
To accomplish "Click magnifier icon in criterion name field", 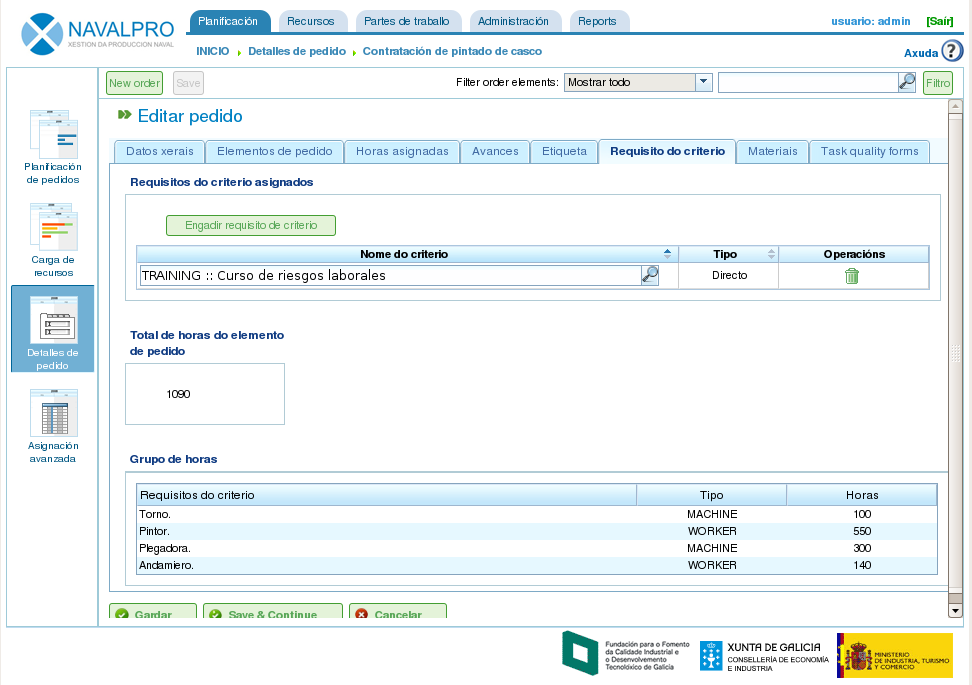I will [x=650, y=275].
